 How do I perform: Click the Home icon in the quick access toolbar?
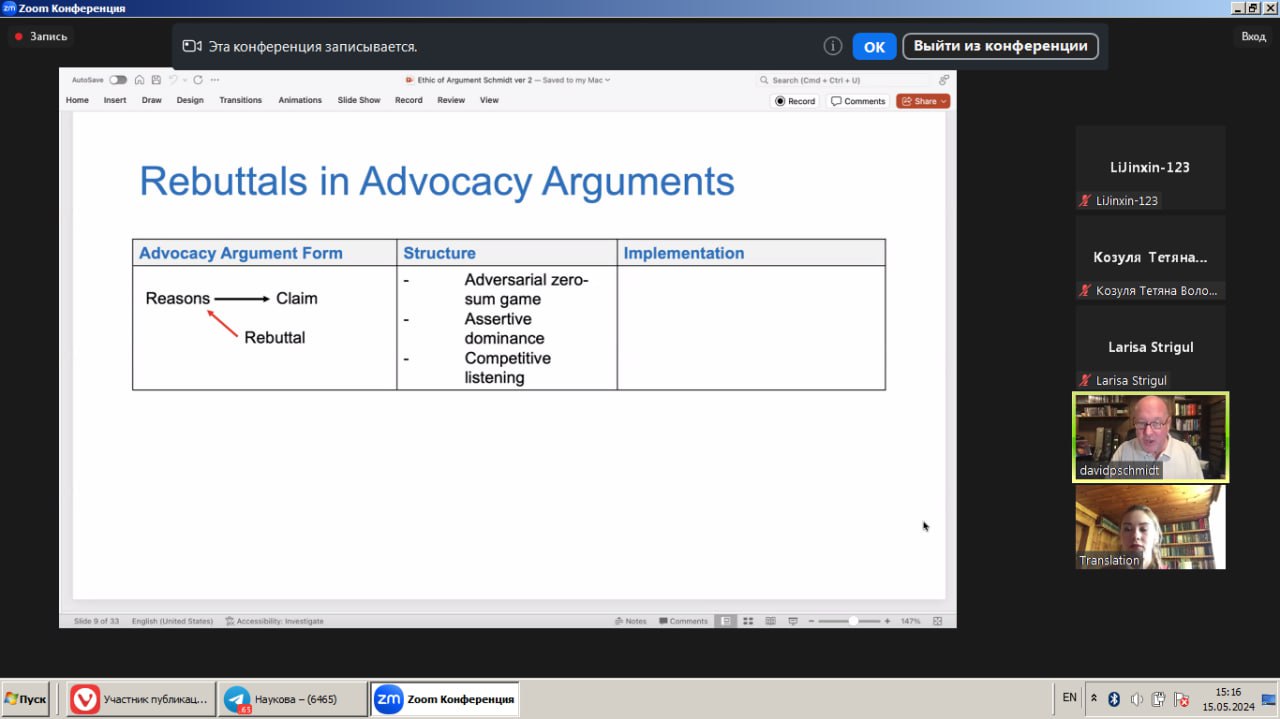tap(140, 80)
